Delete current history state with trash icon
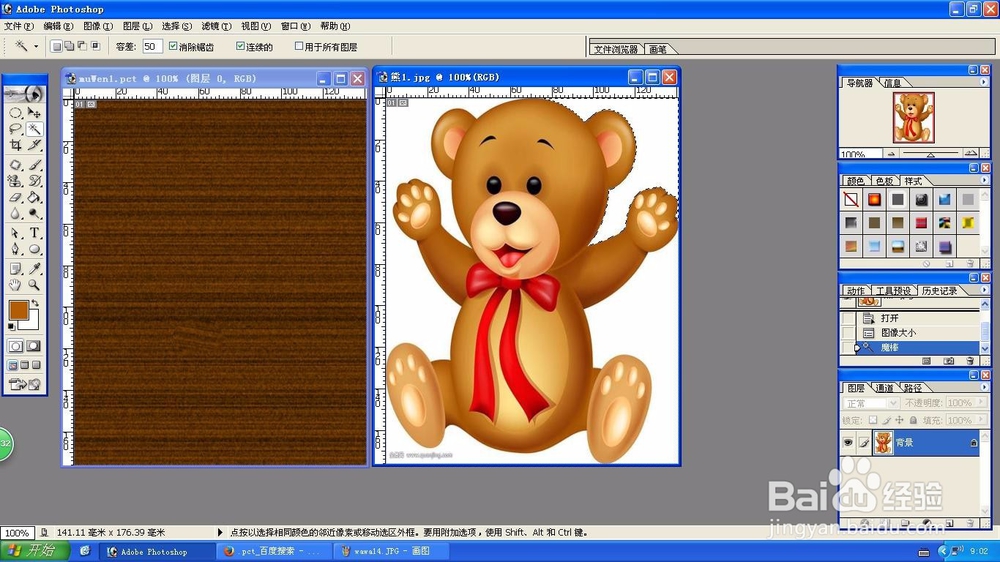Screen dimensions: 1000x562 click(971, 361)
